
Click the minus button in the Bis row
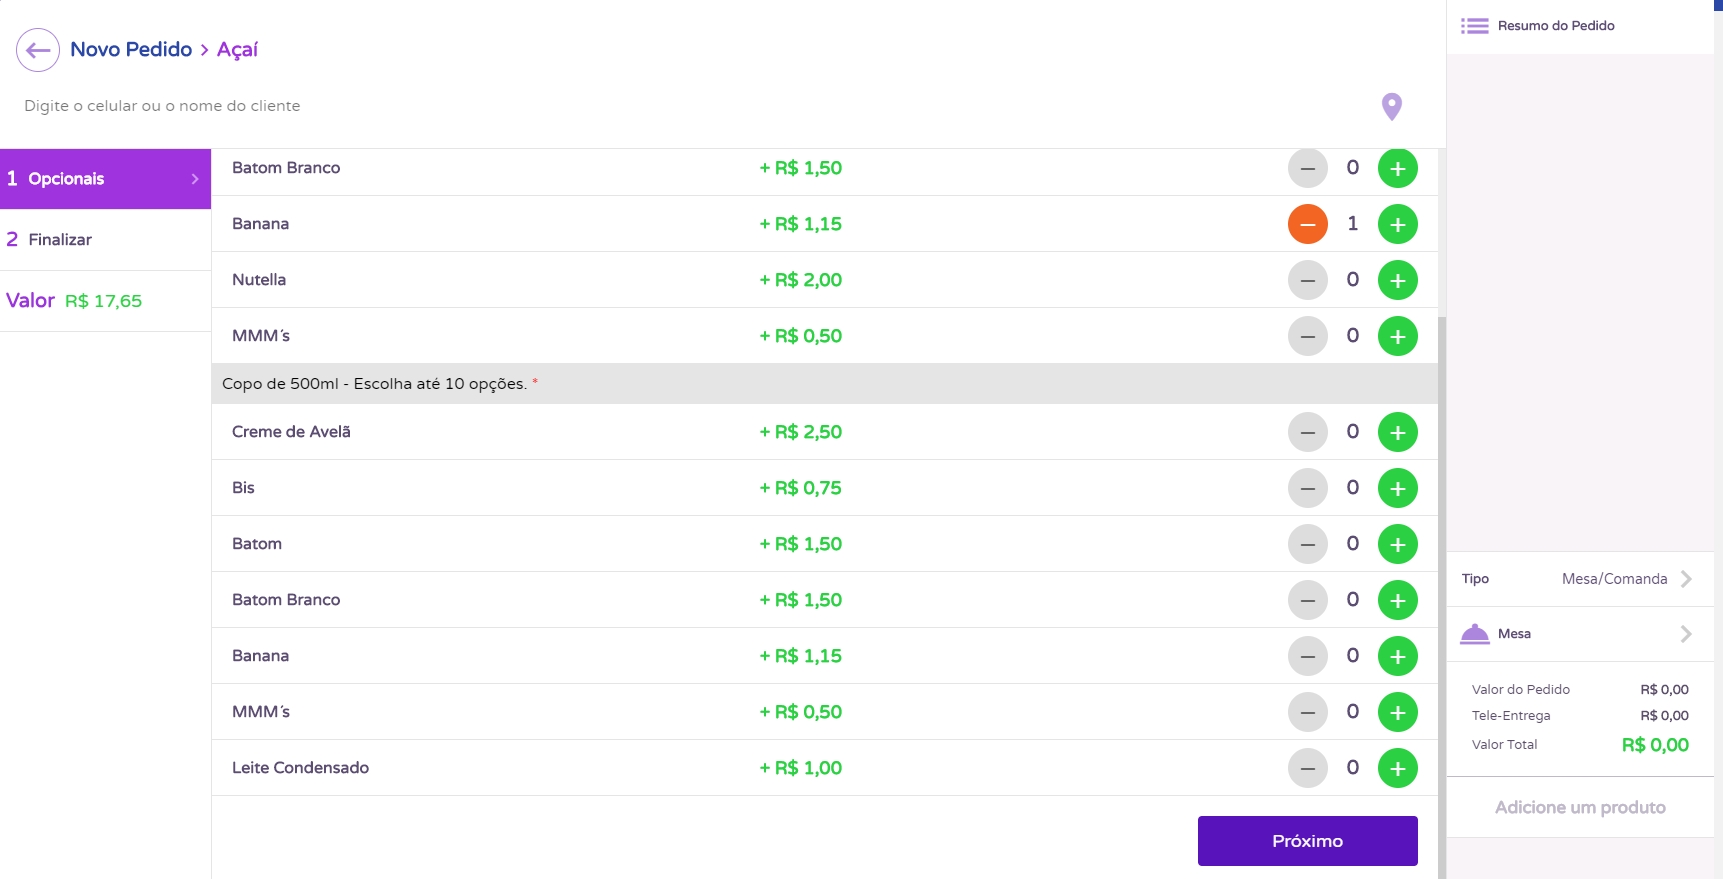tap(1307, 488)
